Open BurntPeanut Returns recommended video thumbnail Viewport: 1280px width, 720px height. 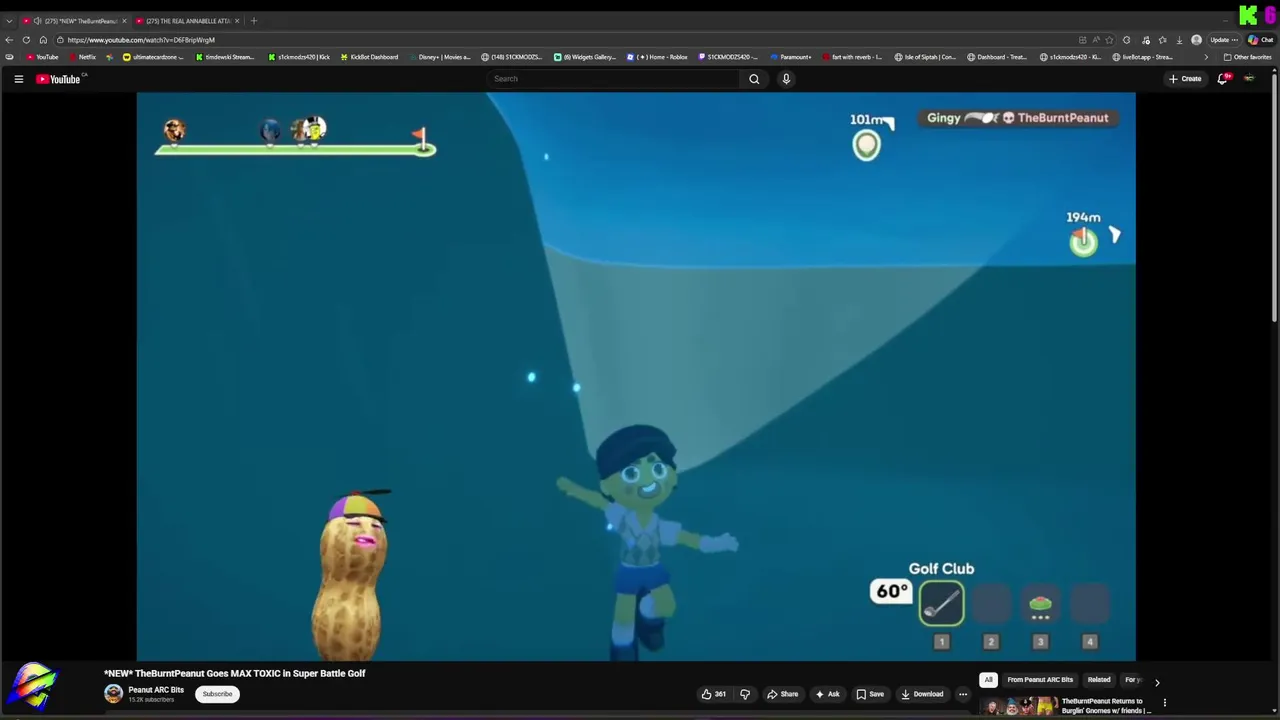point(1019,707)
